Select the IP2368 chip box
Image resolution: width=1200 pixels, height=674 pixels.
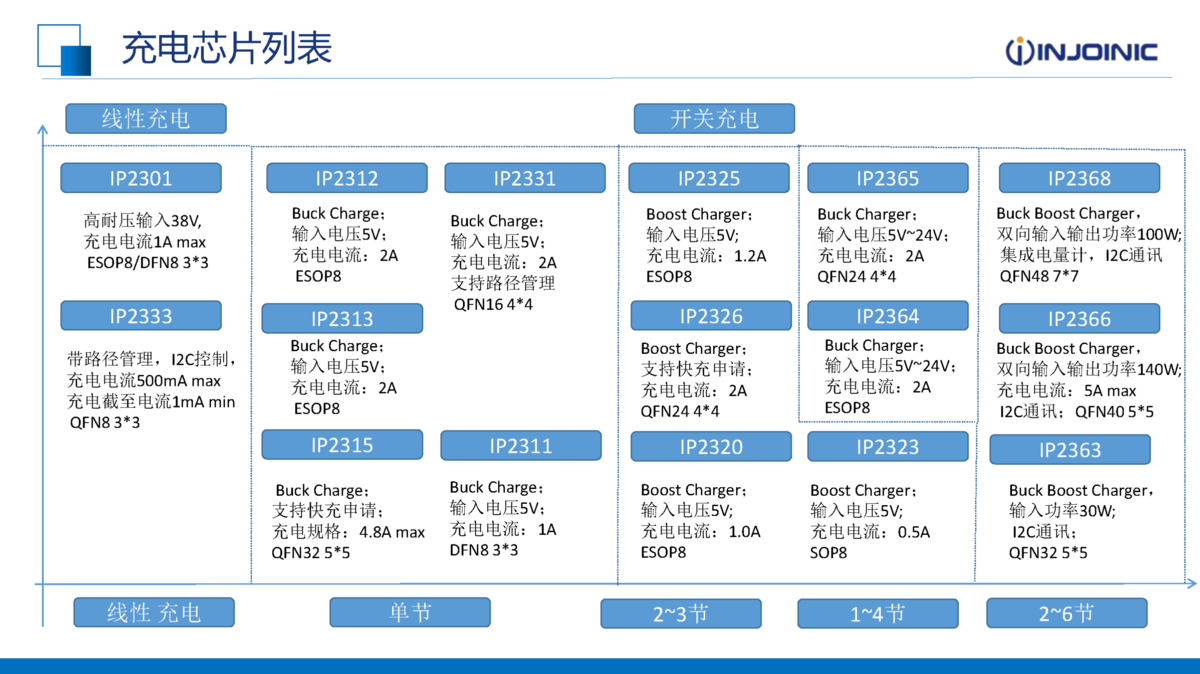tap(1079, 179)
